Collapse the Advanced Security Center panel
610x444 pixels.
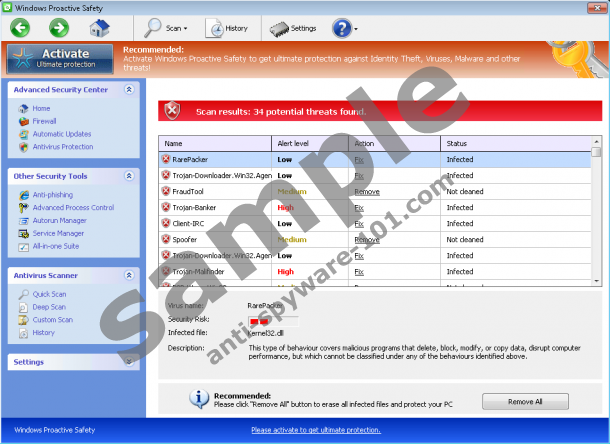point(129,90)
